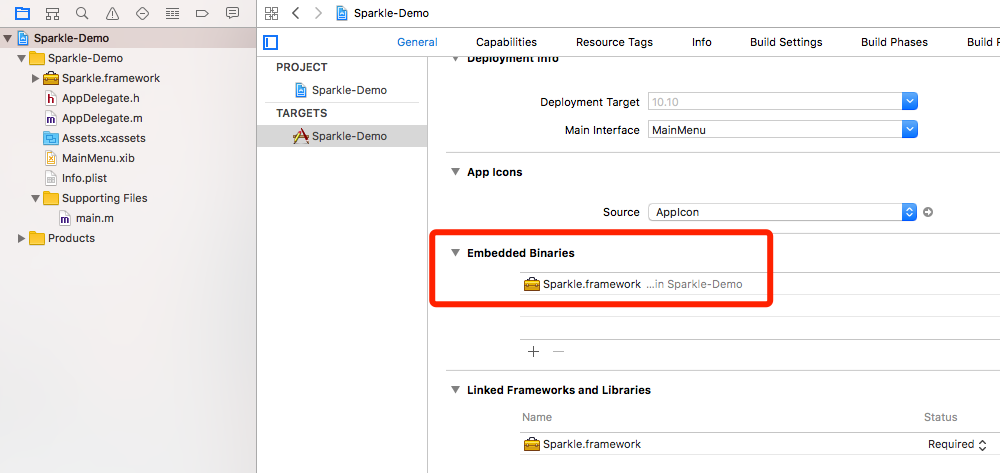Image resolution: width=1000 pixels, height=473 pixels.
Task: Collapse the Sparkle-Demo group folder
Action: coord(22,59)
